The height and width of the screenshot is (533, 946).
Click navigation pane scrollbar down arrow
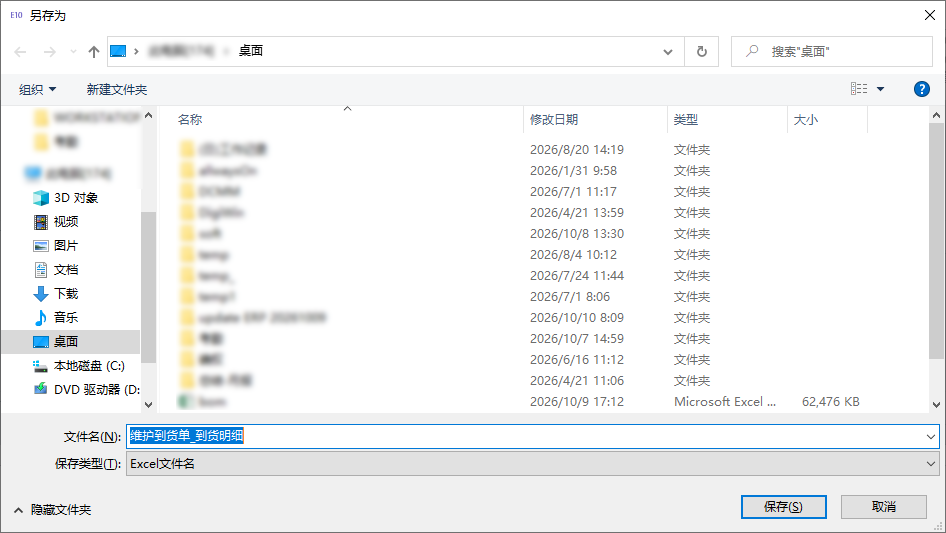(x=148, y=404)
